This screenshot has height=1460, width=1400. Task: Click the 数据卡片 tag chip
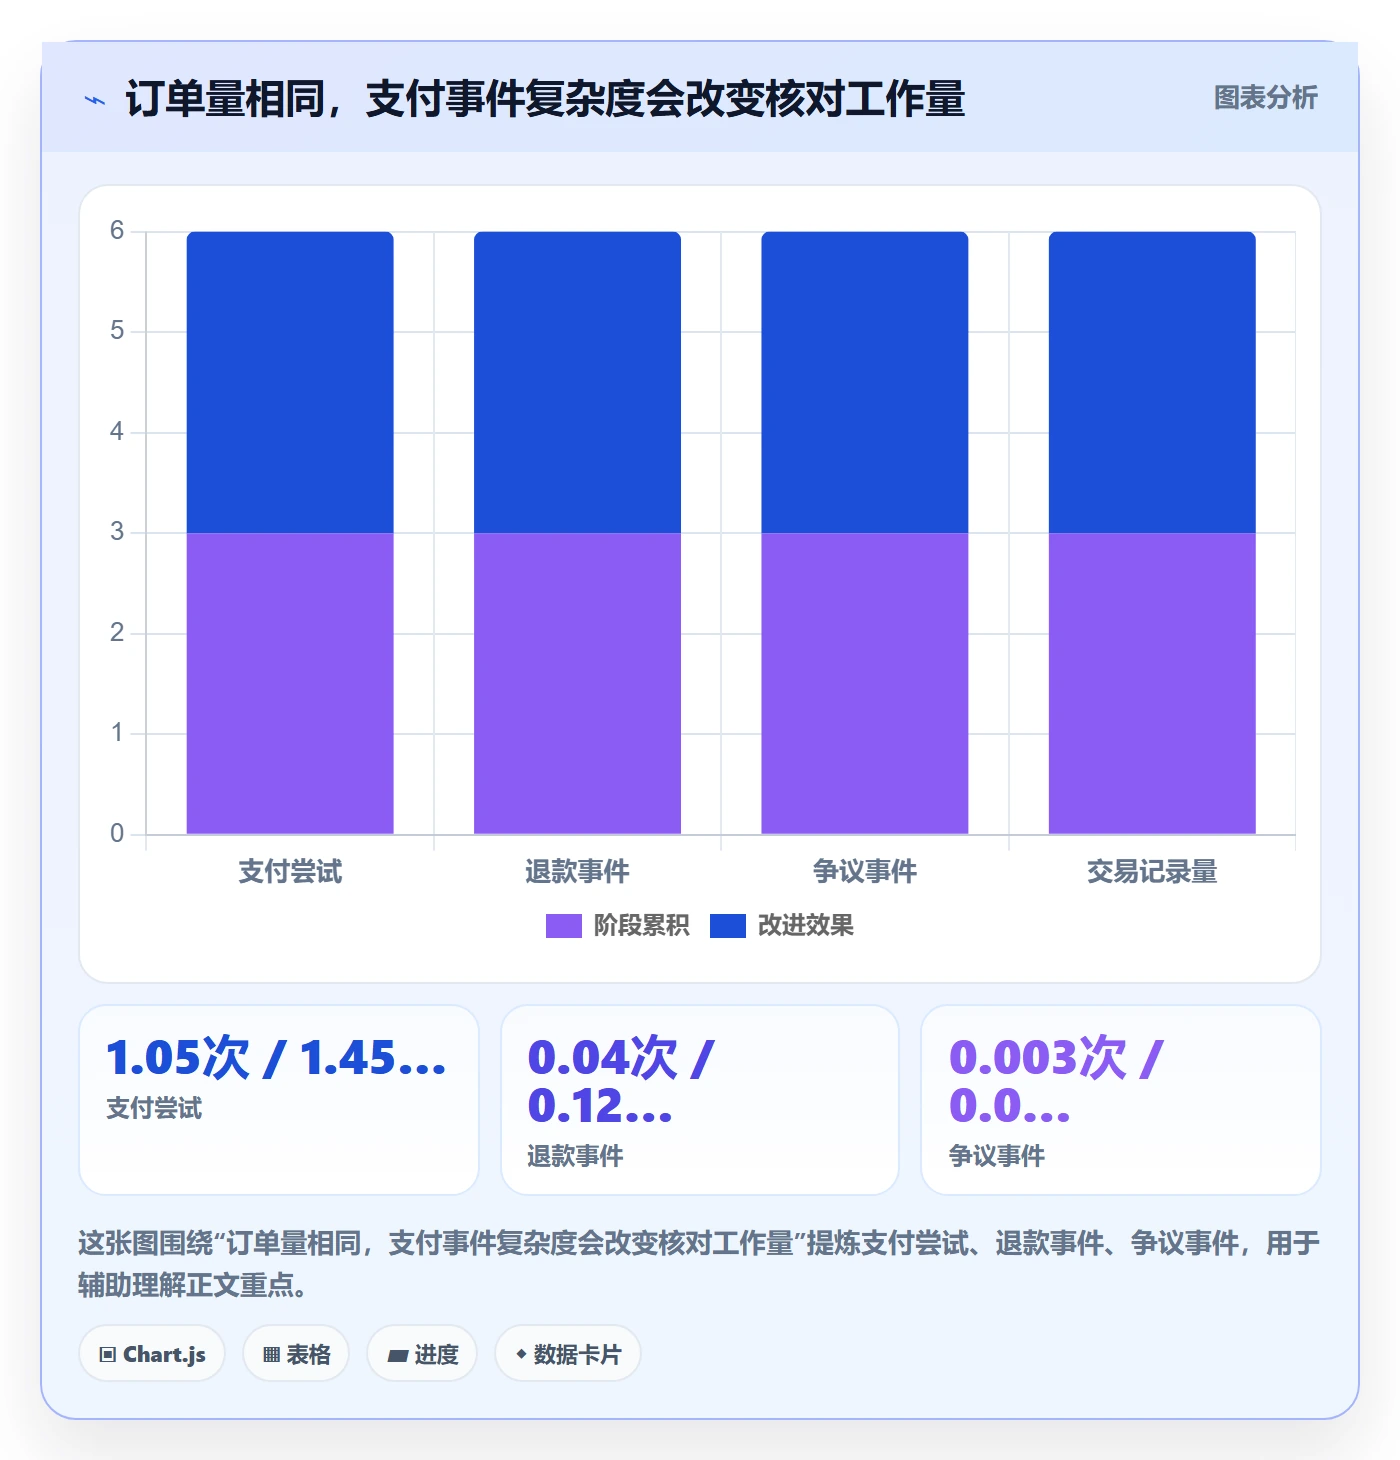pyautogui.click(x=568, y=1354)
